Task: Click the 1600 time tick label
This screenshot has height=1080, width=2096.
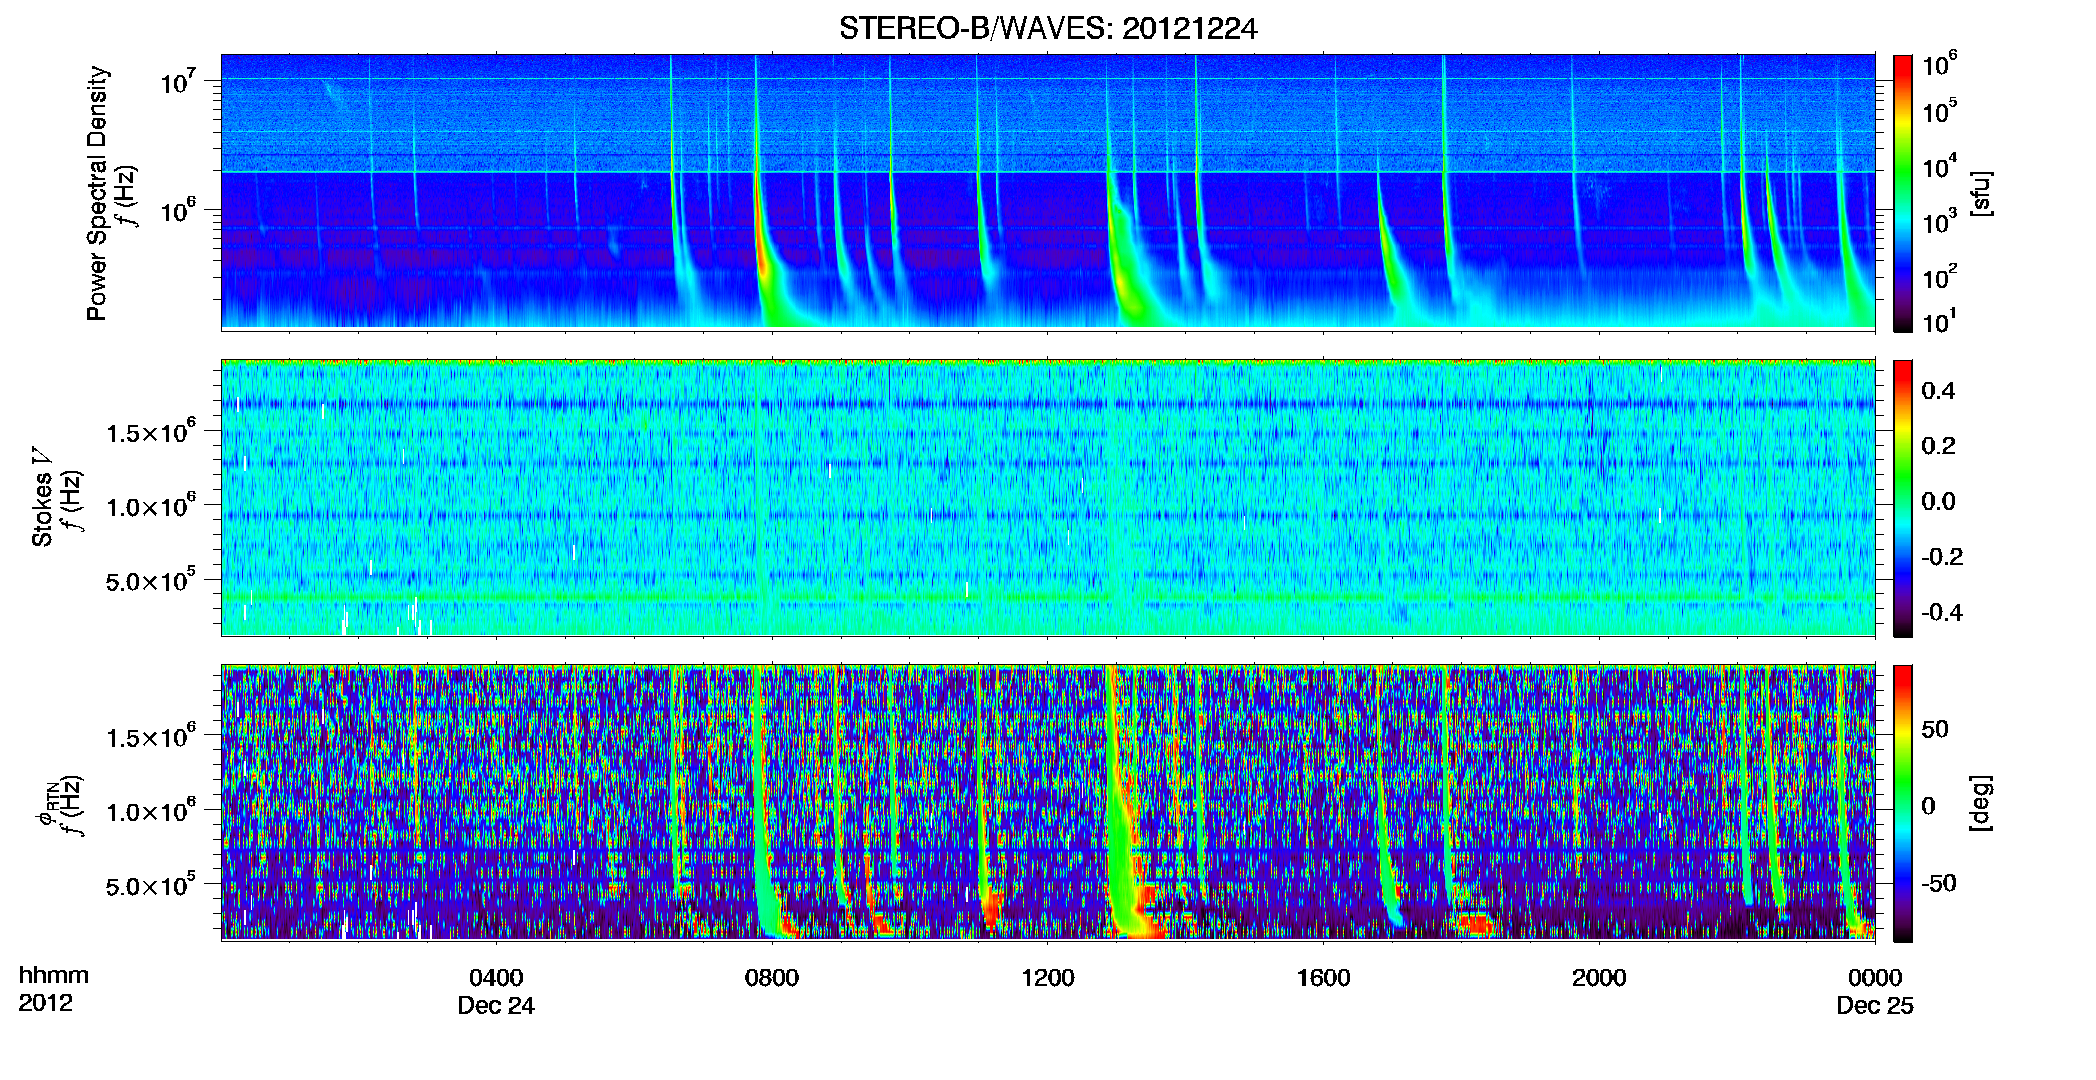Action: point(1323,978)
